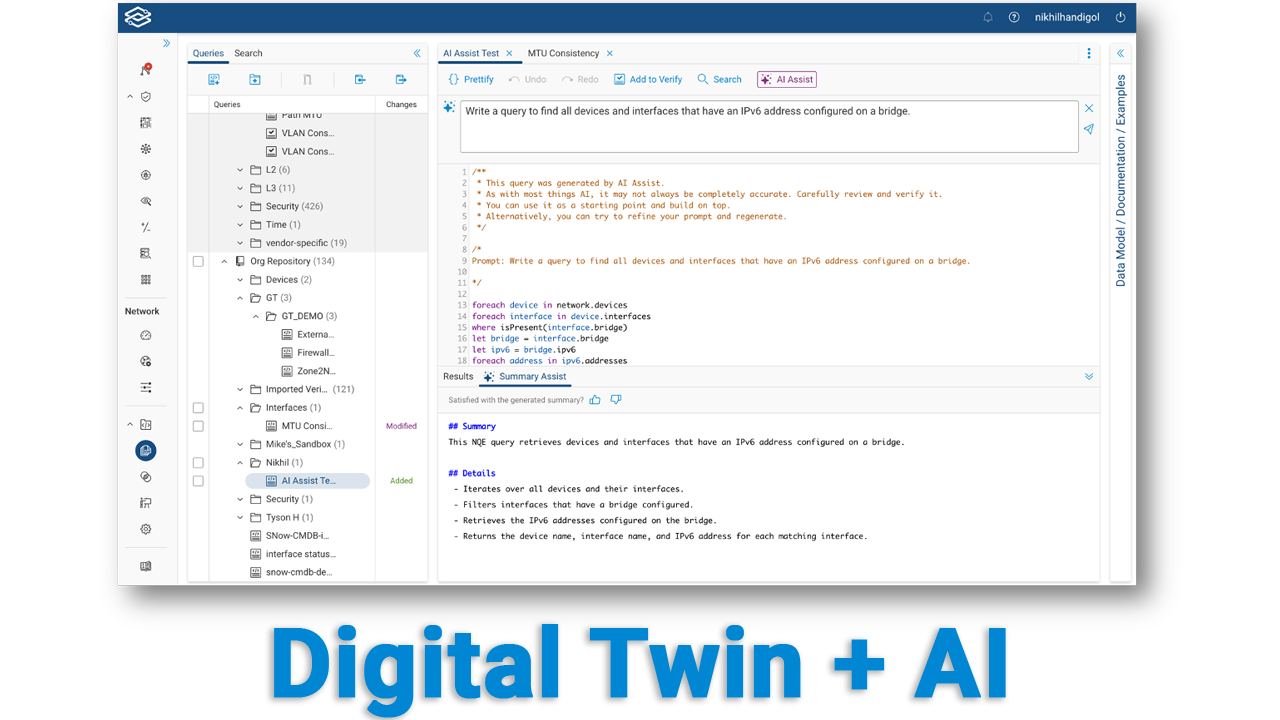Click the thumbs up feedback icon

coord(595,400)
